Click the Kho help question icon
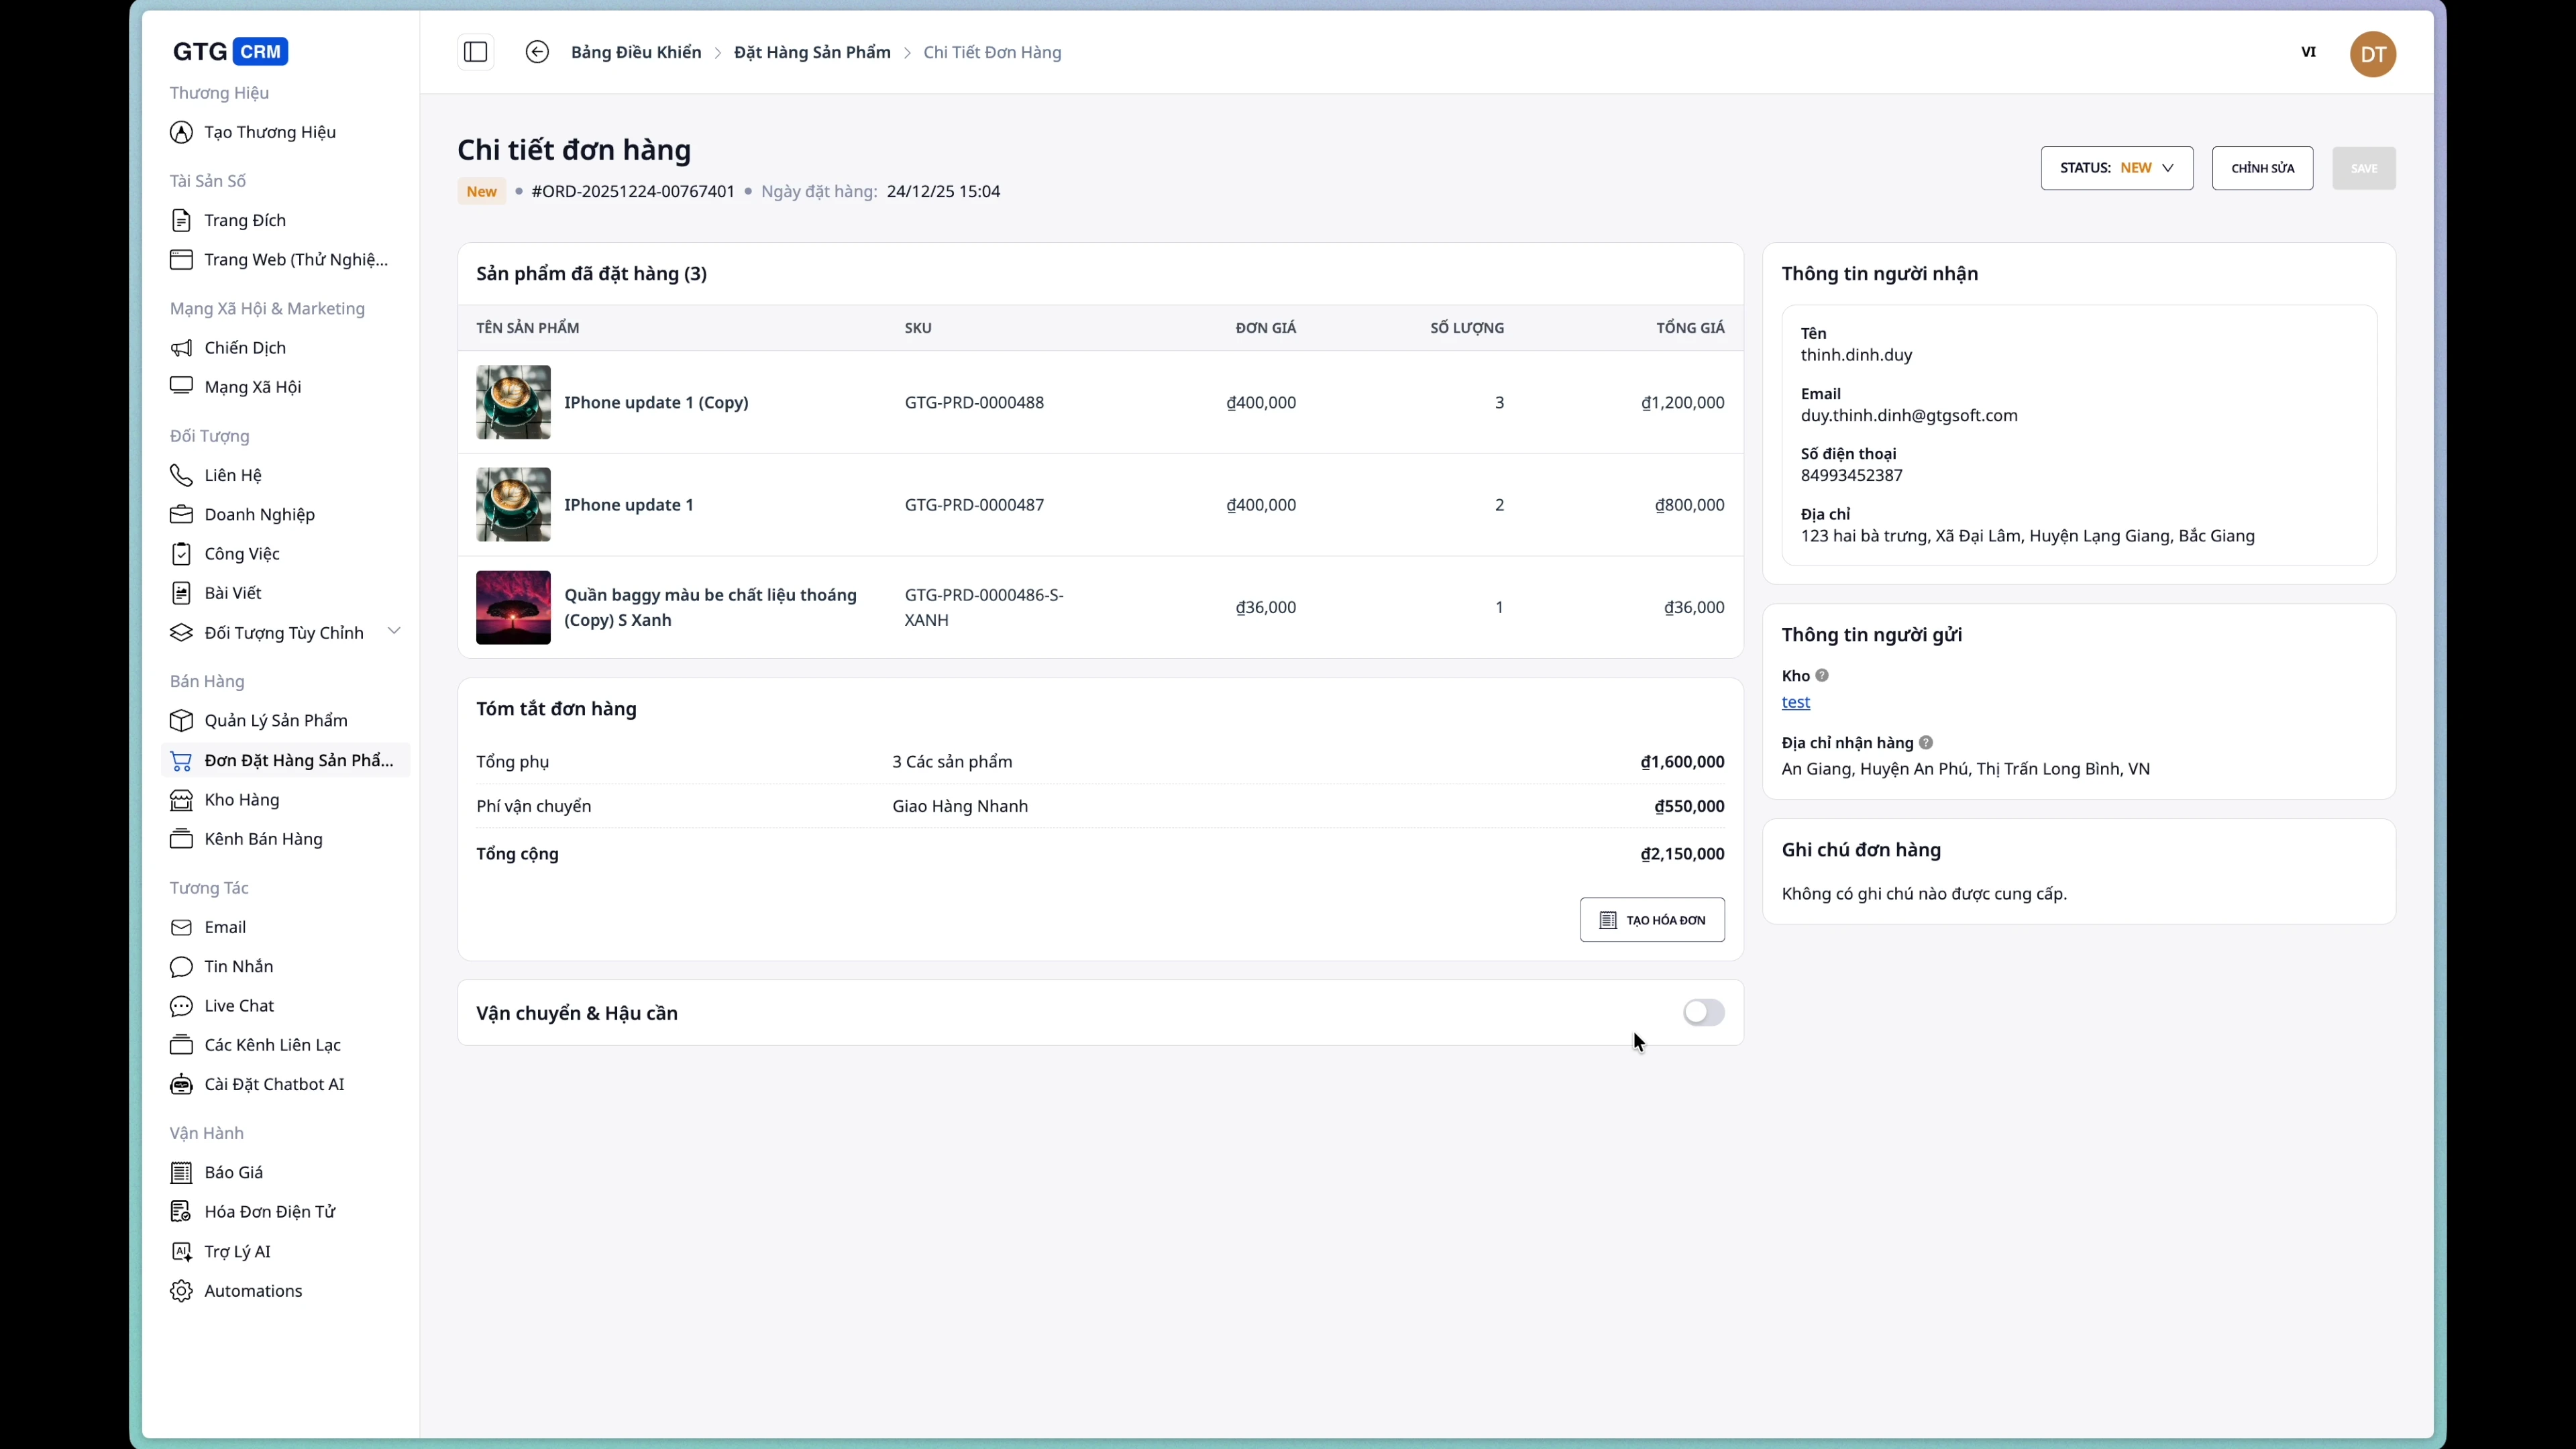This screenshot has width=2576, height=1449. tap(1822, 676)
